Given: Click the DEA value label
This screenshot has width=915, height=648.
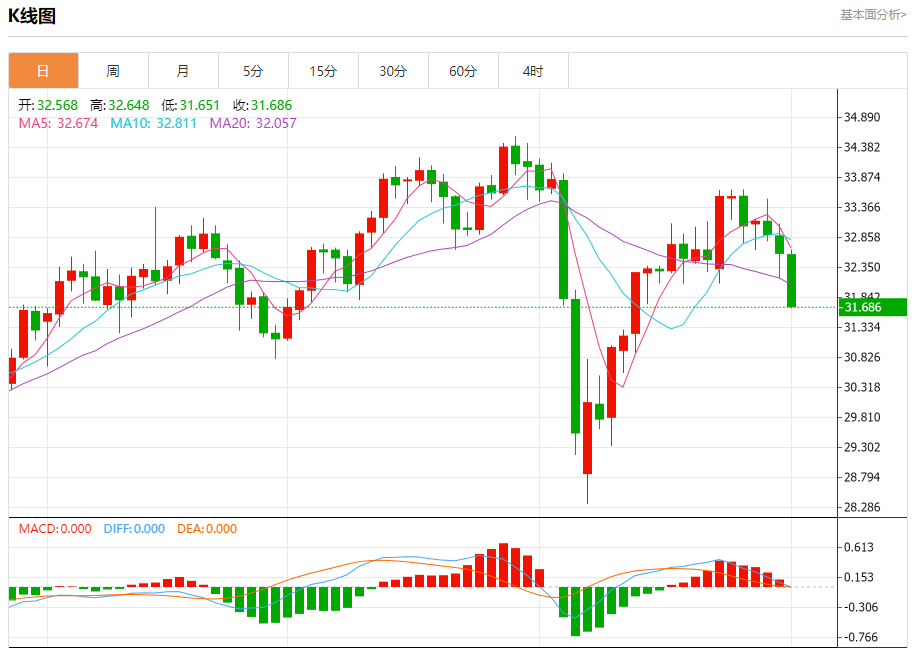Looking at the screenshot, I should [207, 529].
